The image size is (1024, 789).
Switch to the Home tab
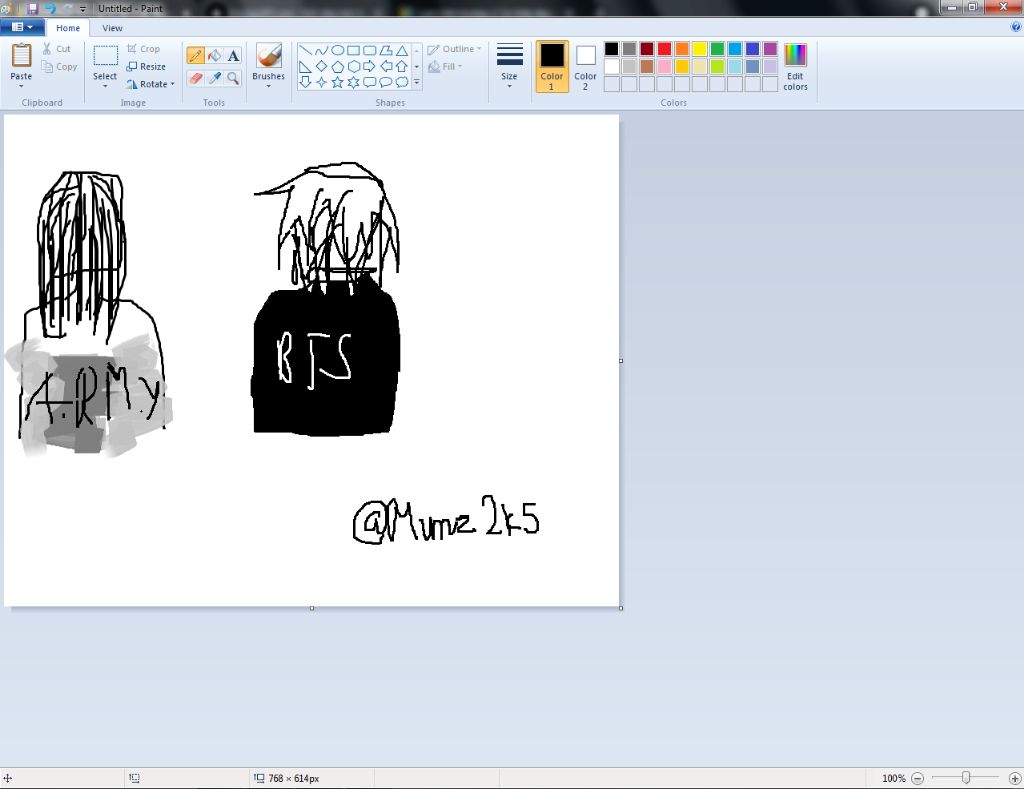68,28
